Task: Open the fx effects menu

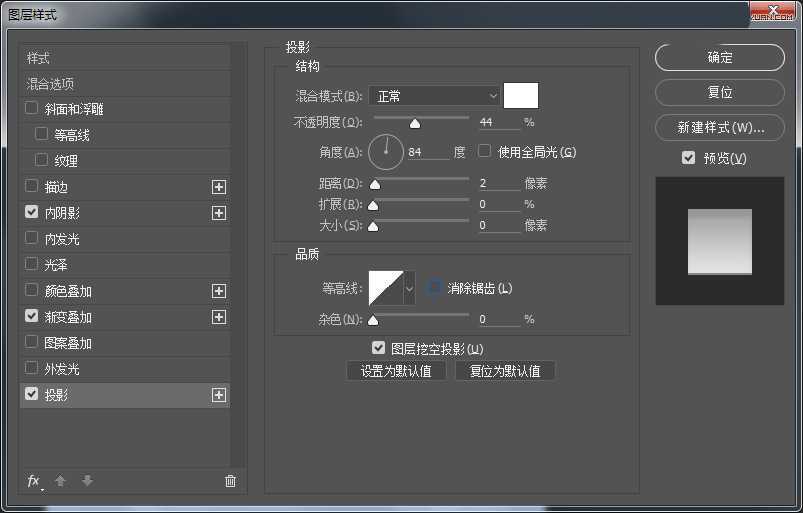Action: pyautogui.click(x=34, y=481)
